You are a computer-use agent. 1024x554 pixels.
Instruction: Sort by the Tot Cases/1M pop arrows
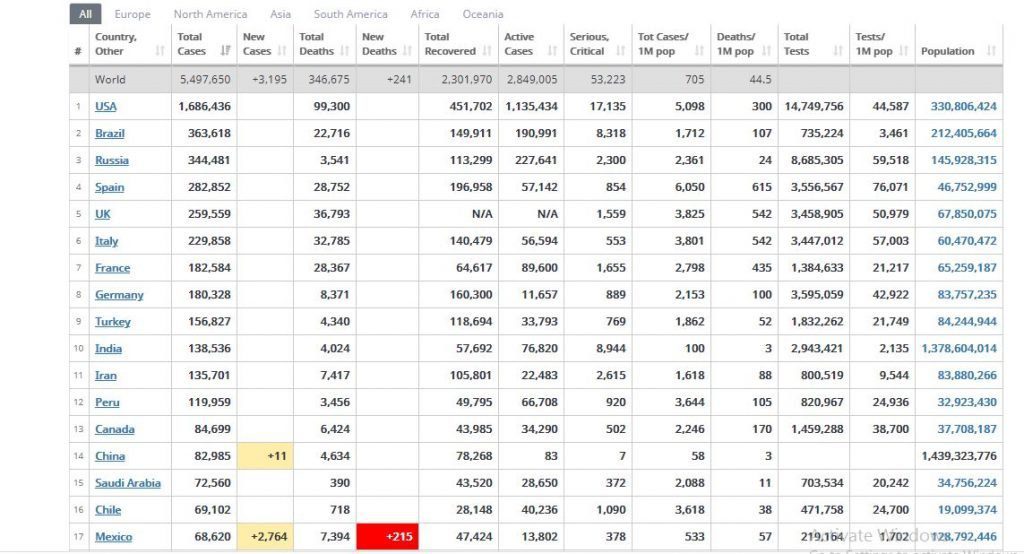tap(699, 51)
